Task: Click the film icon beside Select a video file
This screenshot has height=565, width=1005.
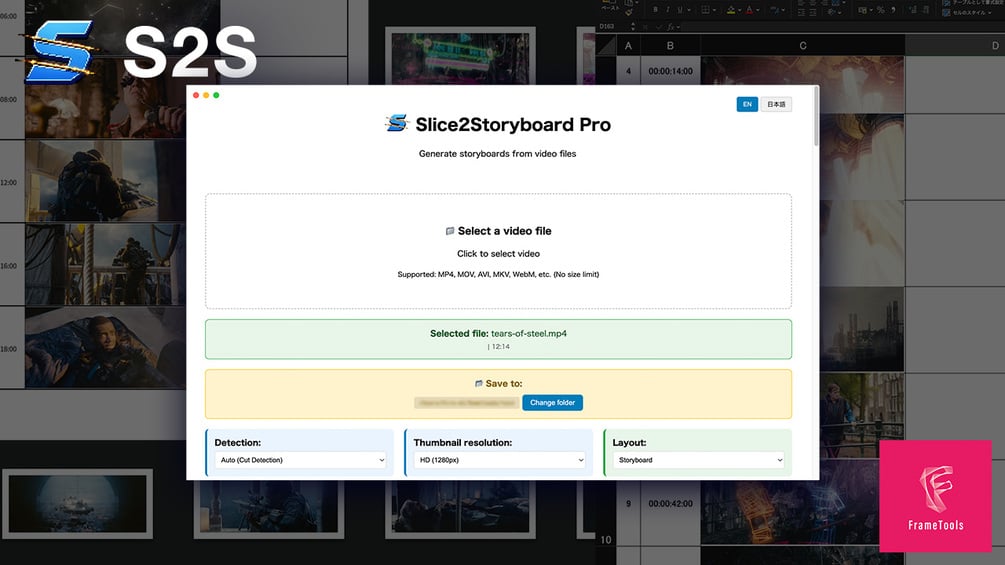Action: 450,231
